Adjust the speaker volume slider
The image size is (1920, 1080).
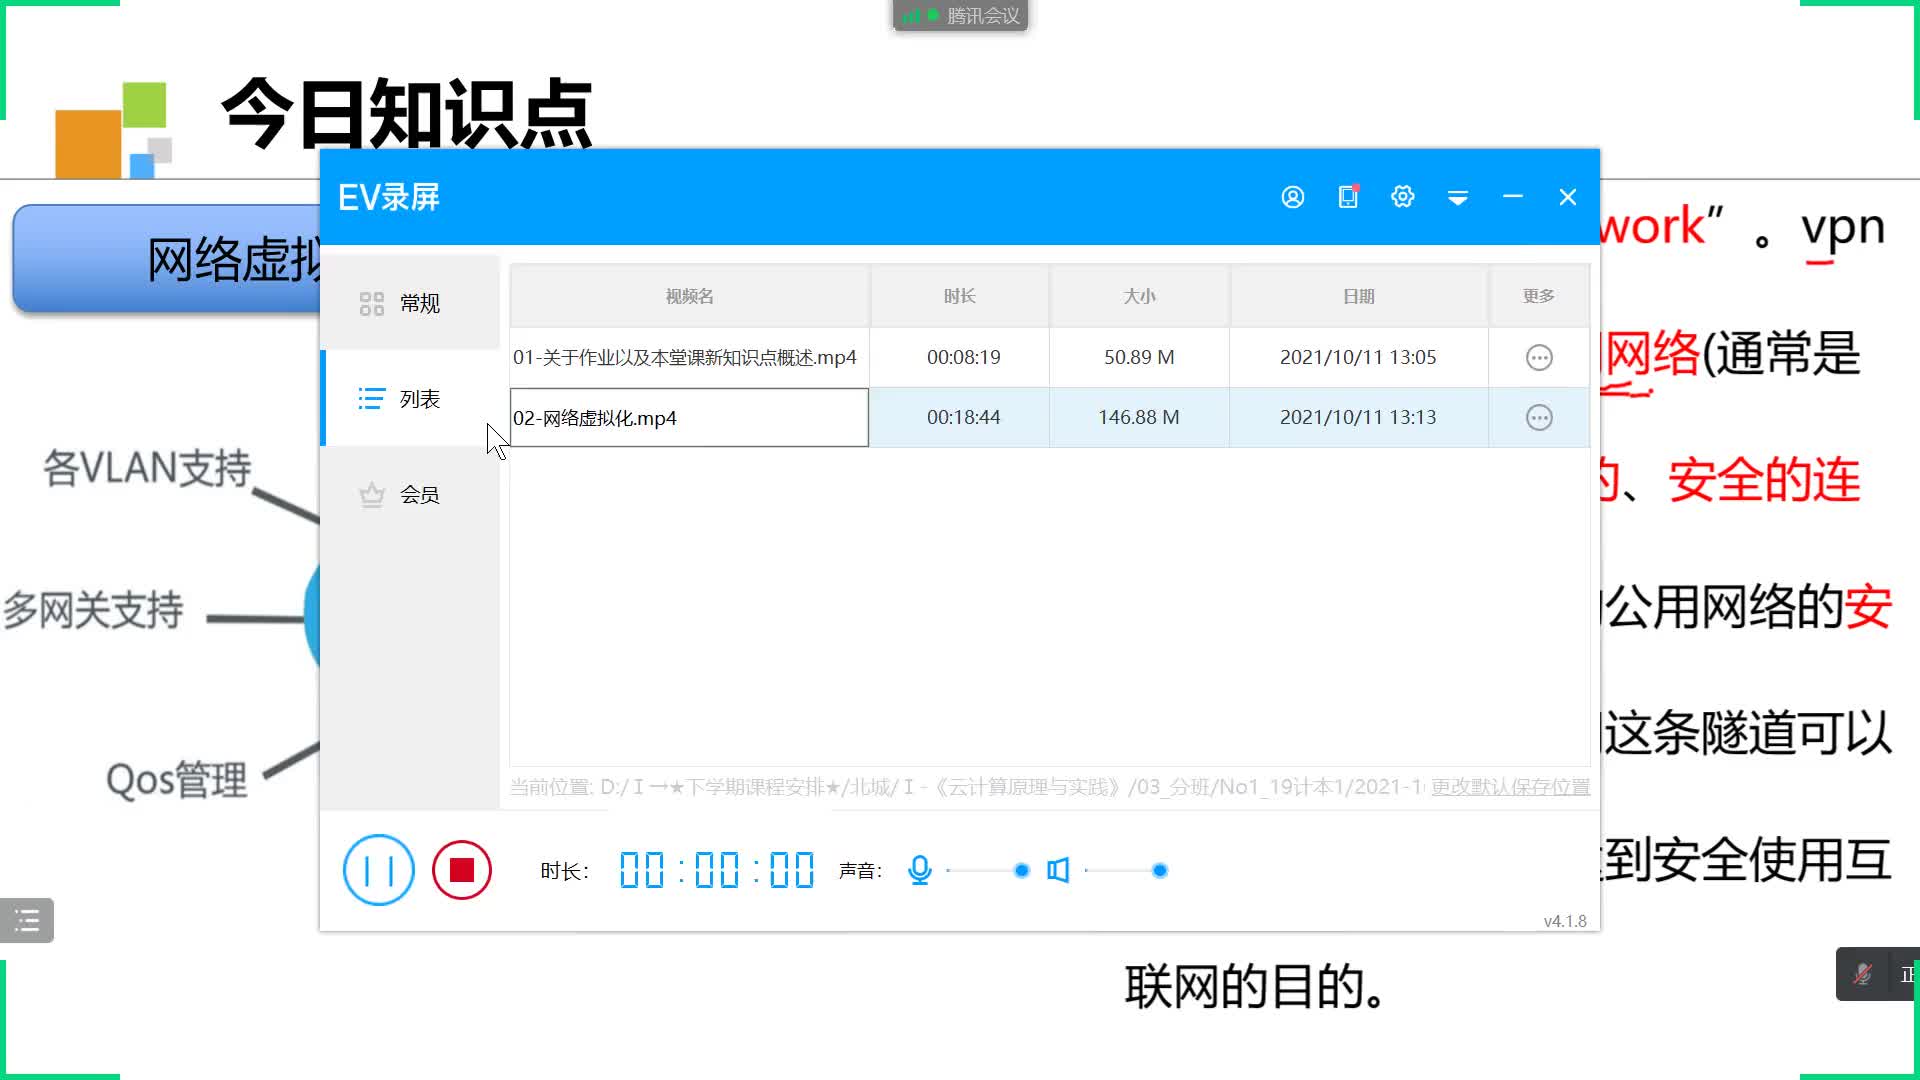(x=1125, y=870)
